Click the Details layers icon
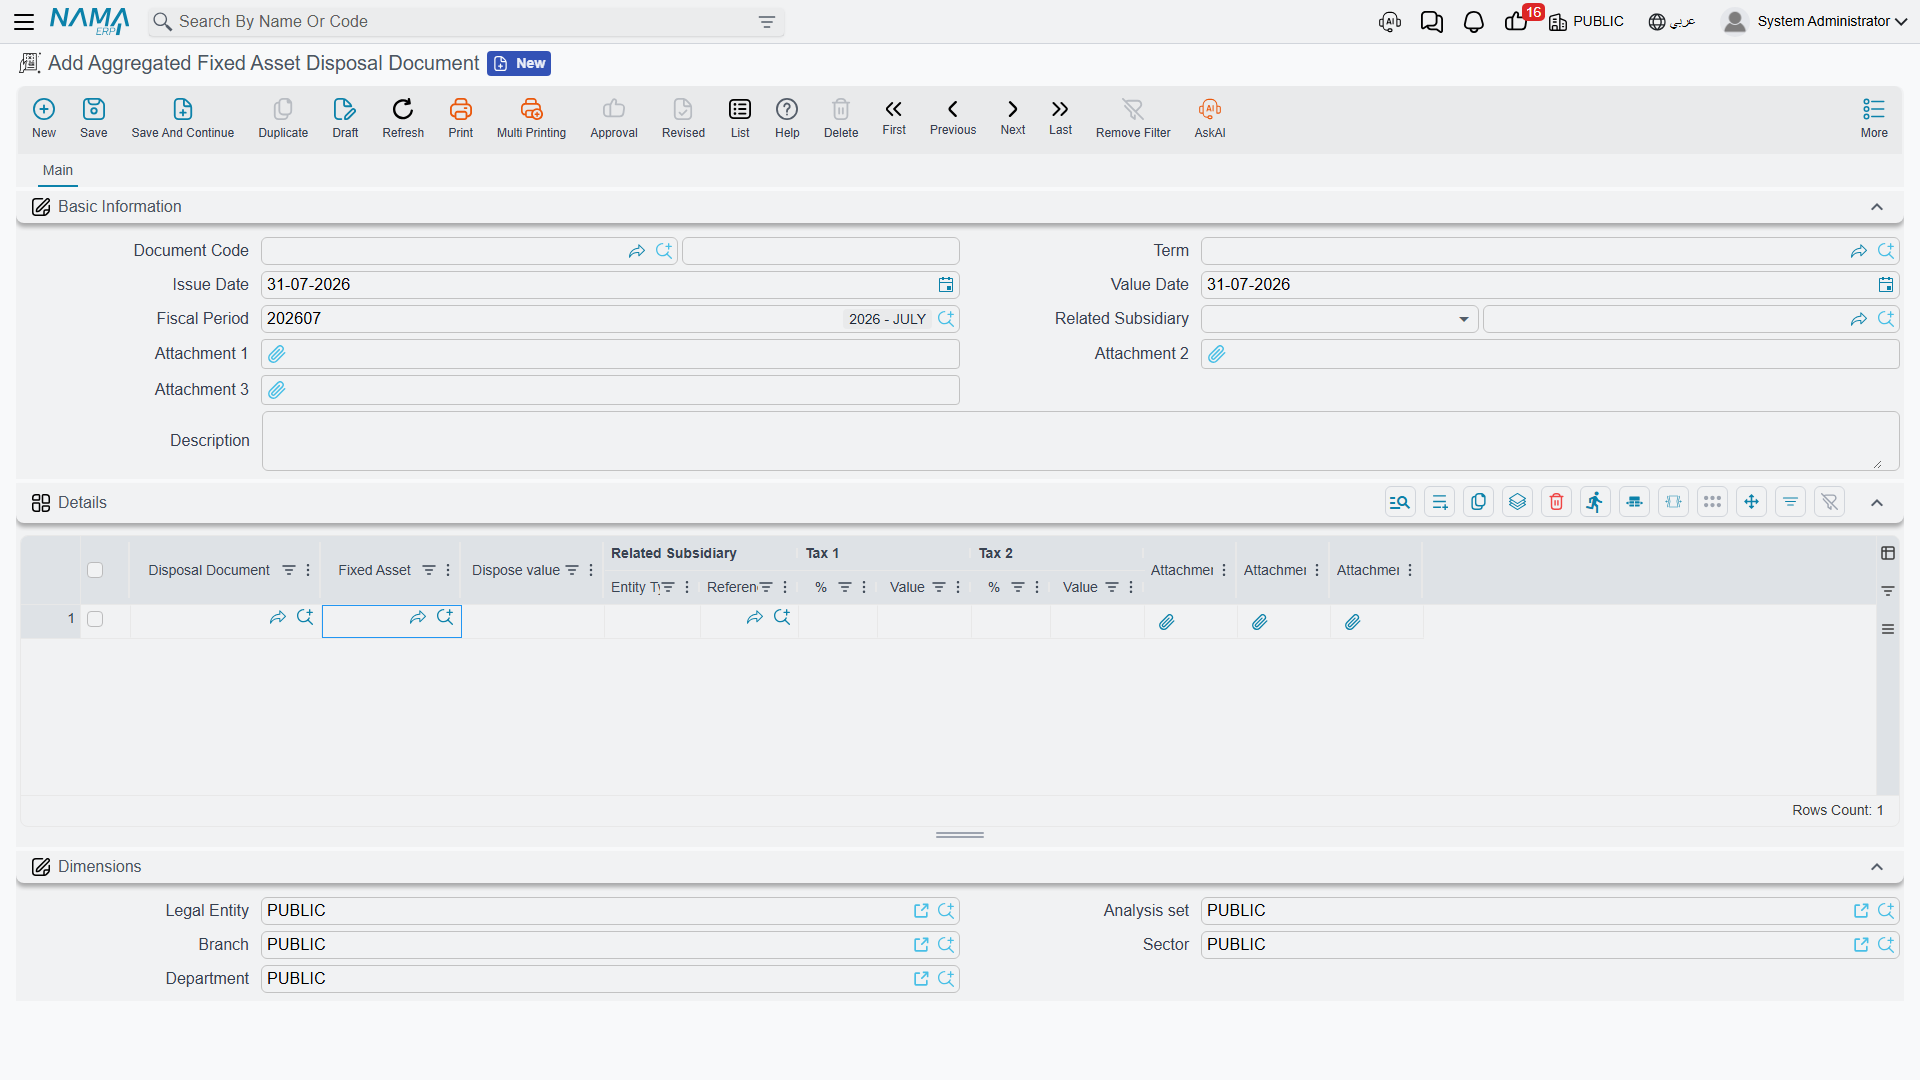Image resolution: width=1920 pixels, height=1080 pixels. (1517, 502)
